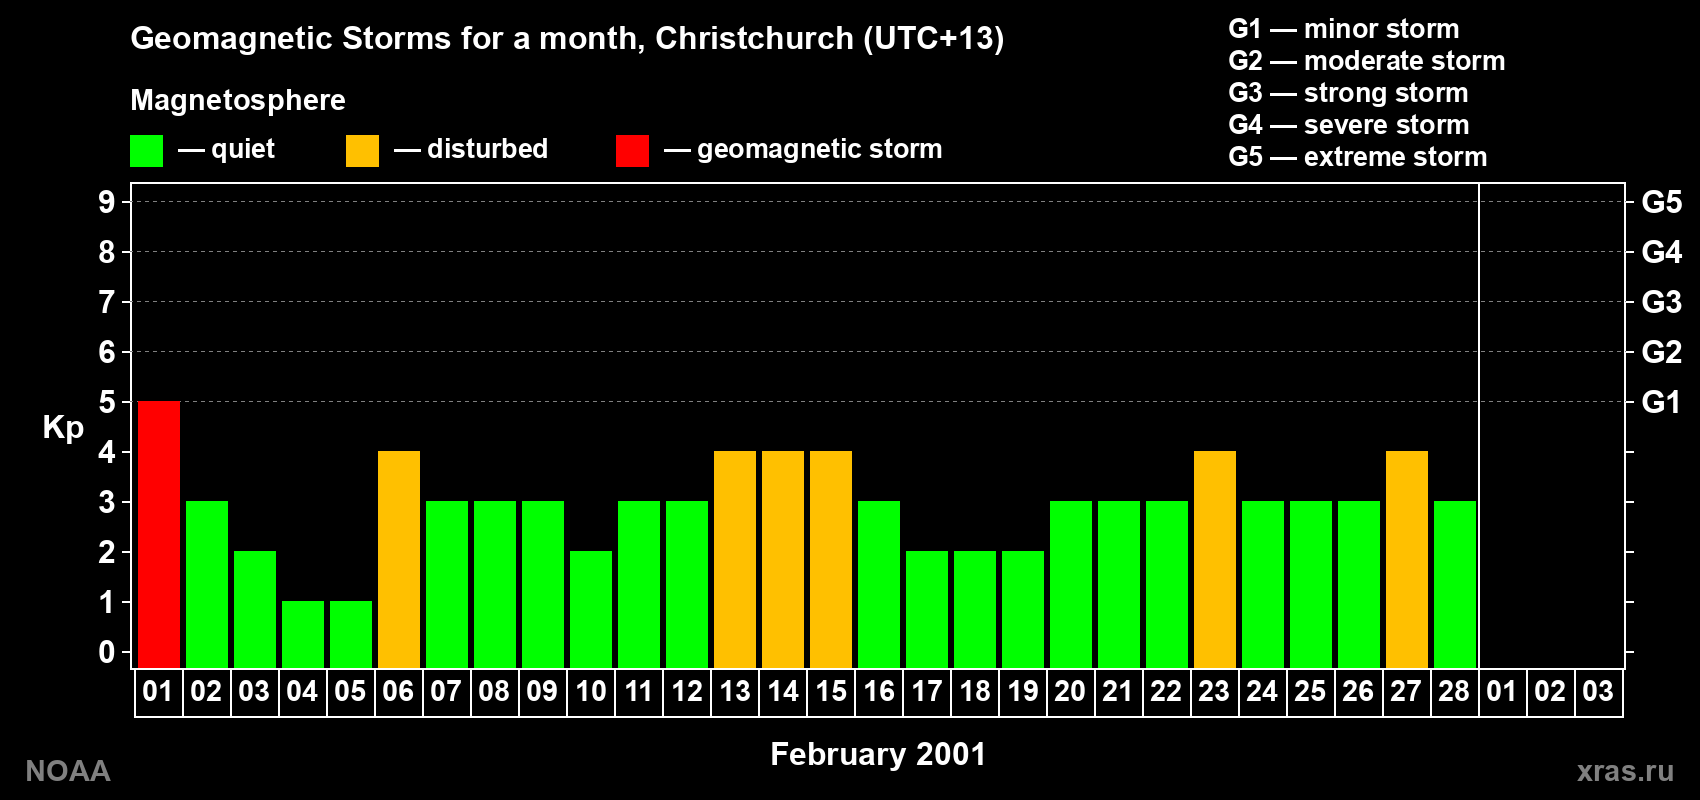Select the green bar for February 28
Screen dimensions: 1700x800
click(x=1455, y=585)
